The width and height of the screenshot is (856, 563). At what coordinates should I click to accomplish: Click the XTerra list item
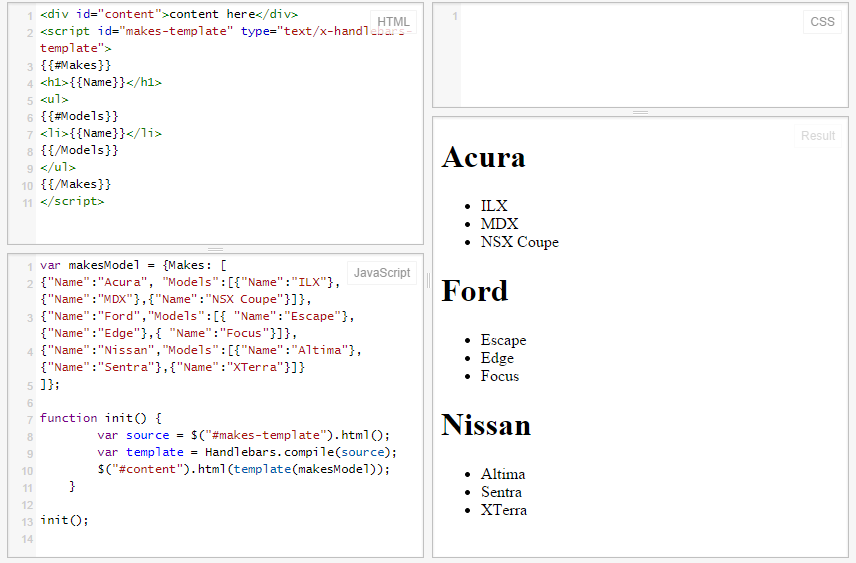coord(503,510)
